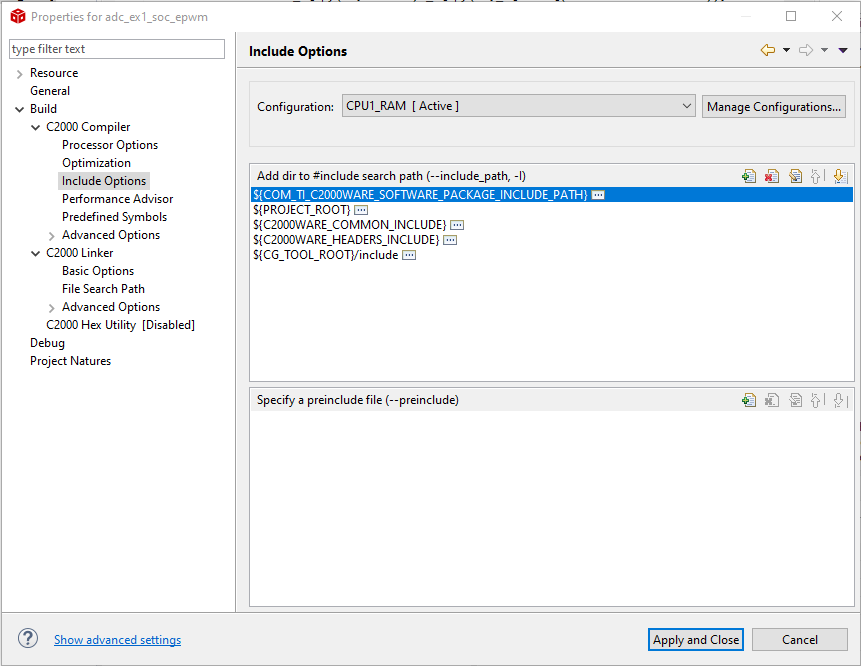The image size is (861, 666).
Task: Open the Forward history dropdown arrow
Action: point(824,51)
